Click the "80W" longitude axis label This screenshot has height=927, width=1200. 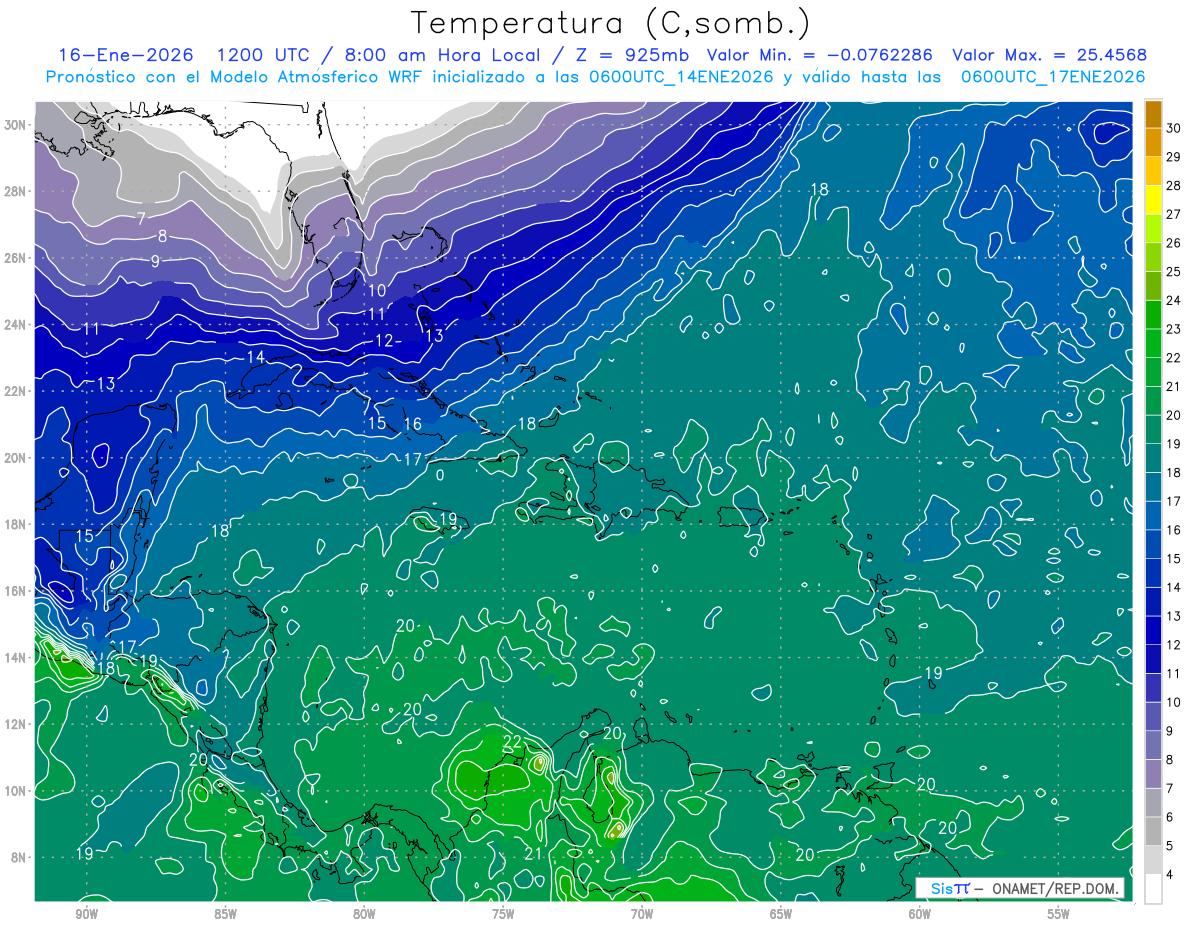point(364,915)
